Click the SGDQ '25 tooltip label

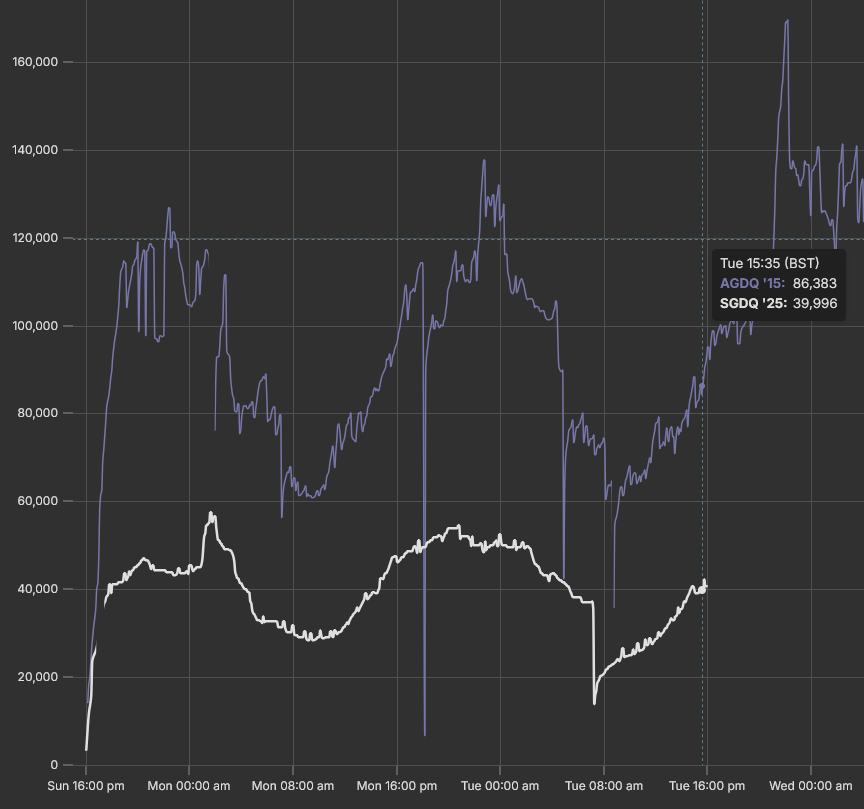(753, 303)
